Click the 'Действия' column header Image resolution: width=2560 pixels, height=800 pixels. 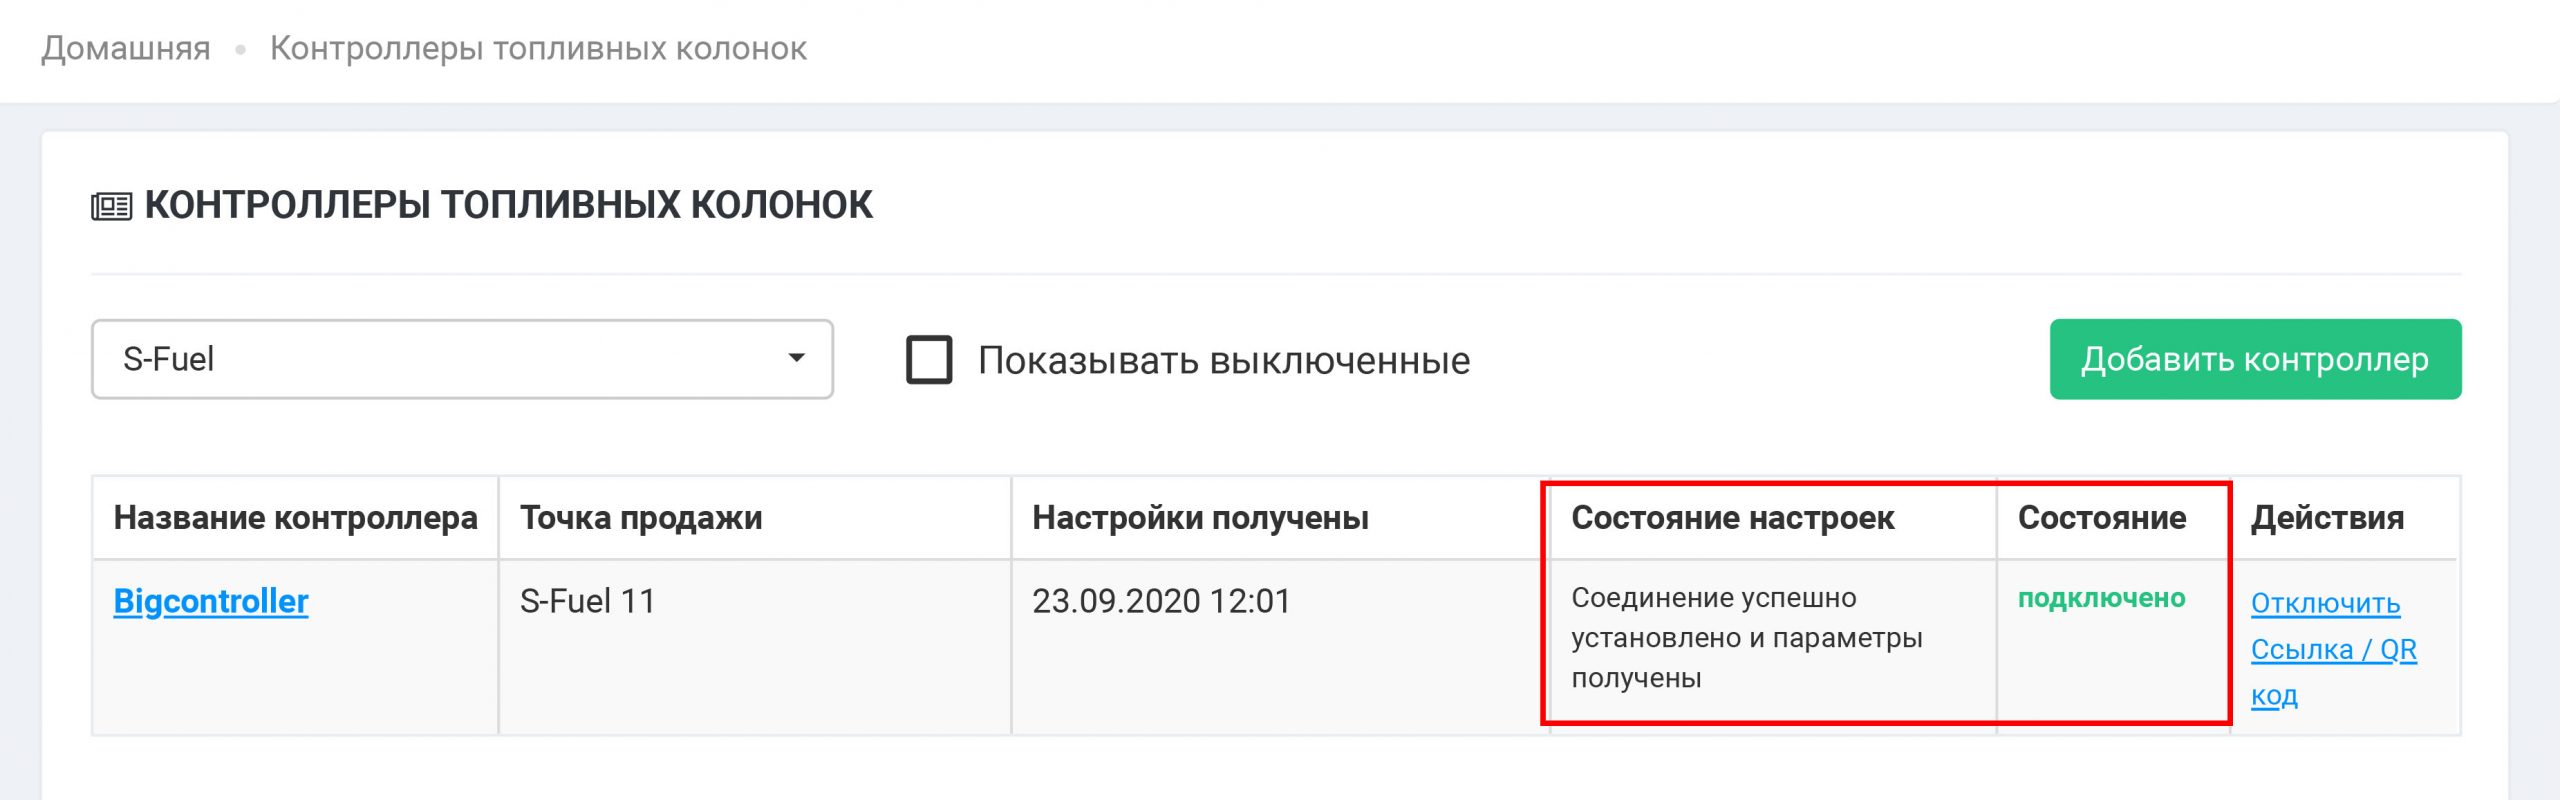pyautogui.click(x=2327, y=518)
